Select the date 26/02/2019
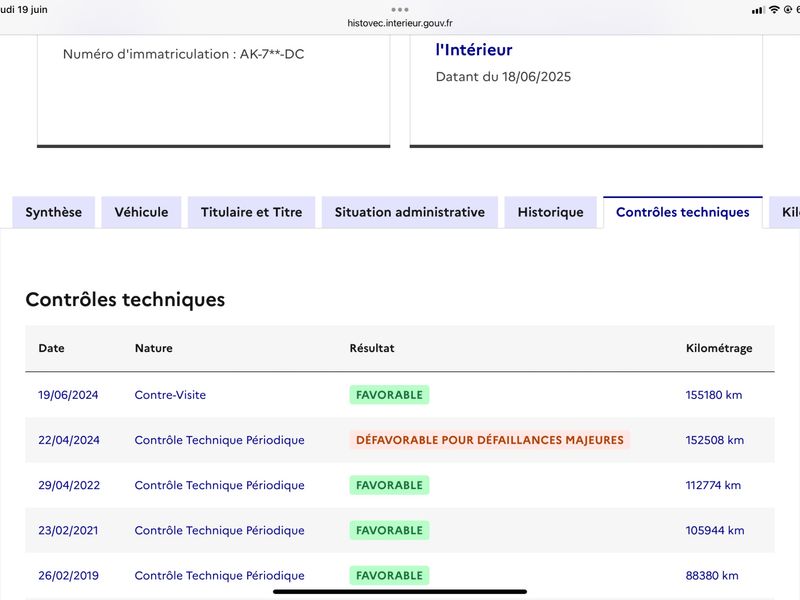This screenshot has width=800, height=600. tap(68, 576)
